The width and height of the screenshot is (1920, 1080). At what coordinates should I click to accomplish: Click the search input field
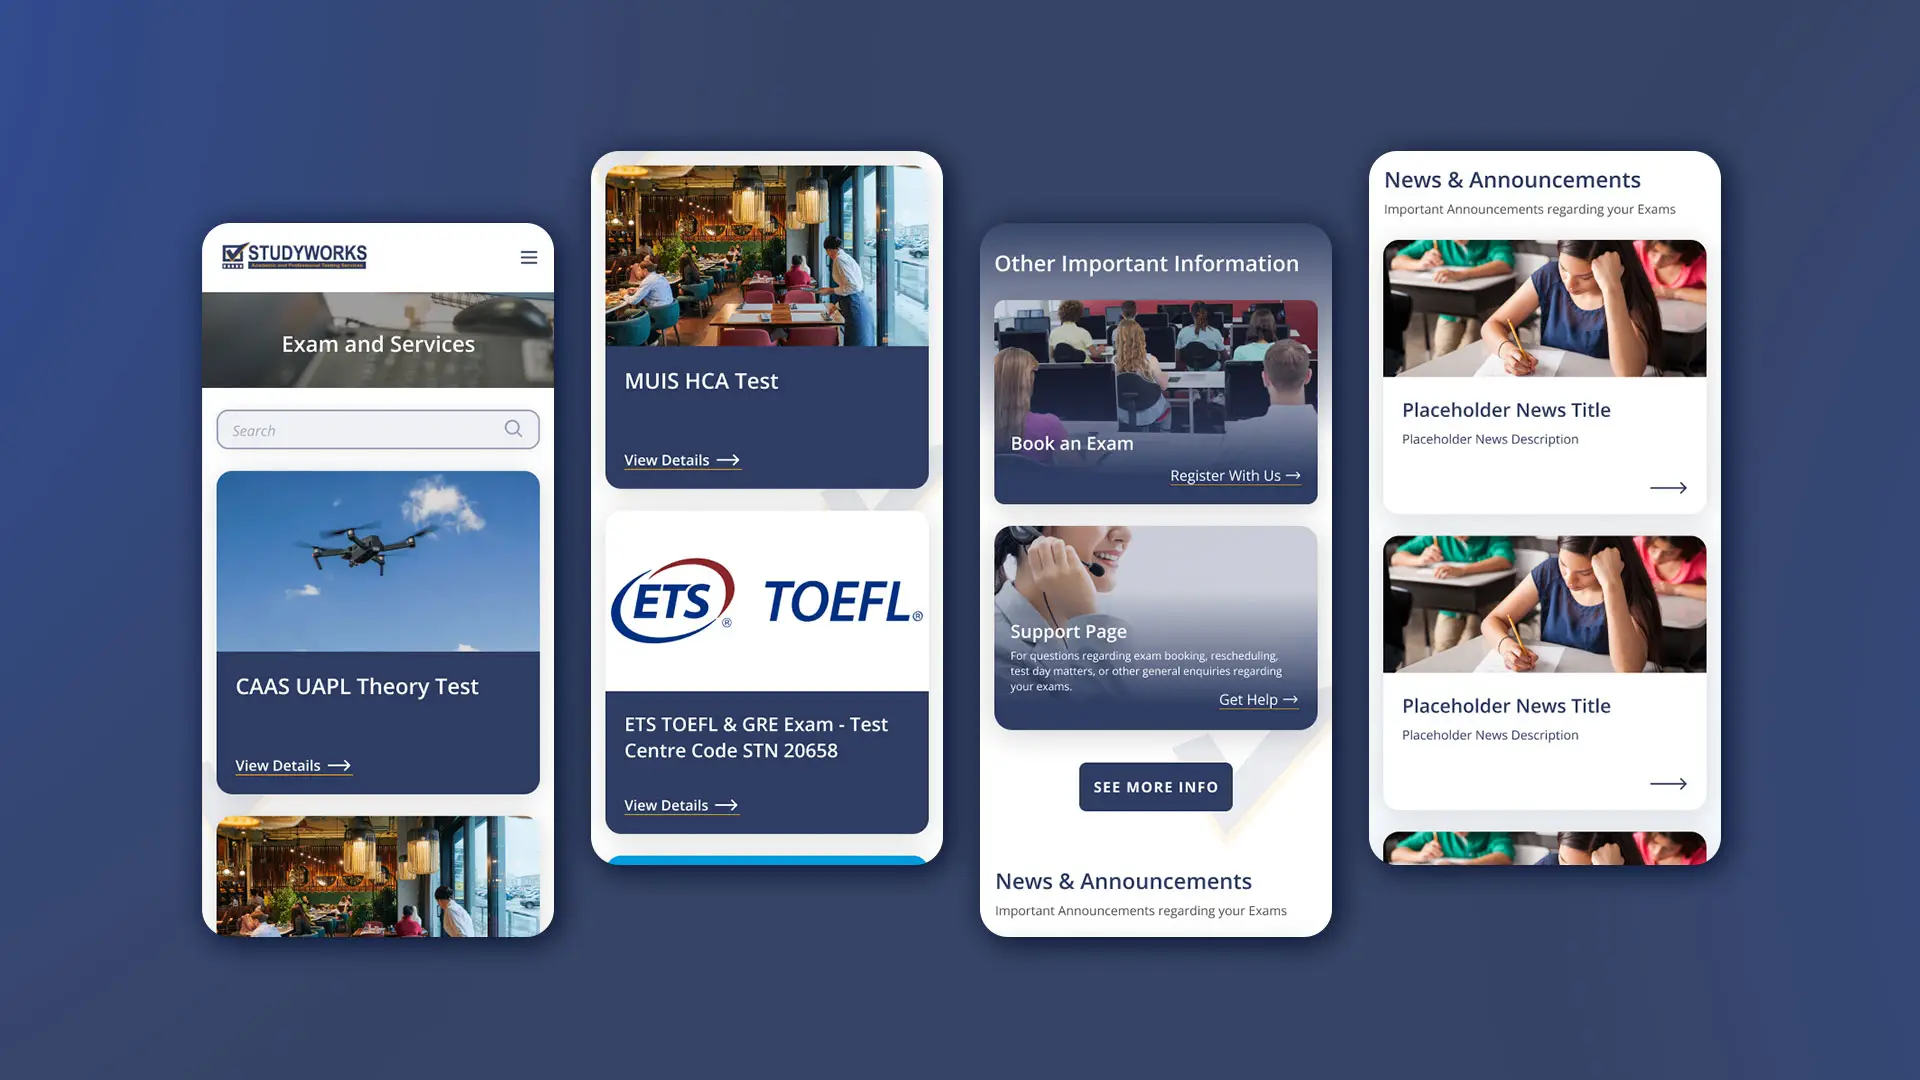[x=377, y=429]
